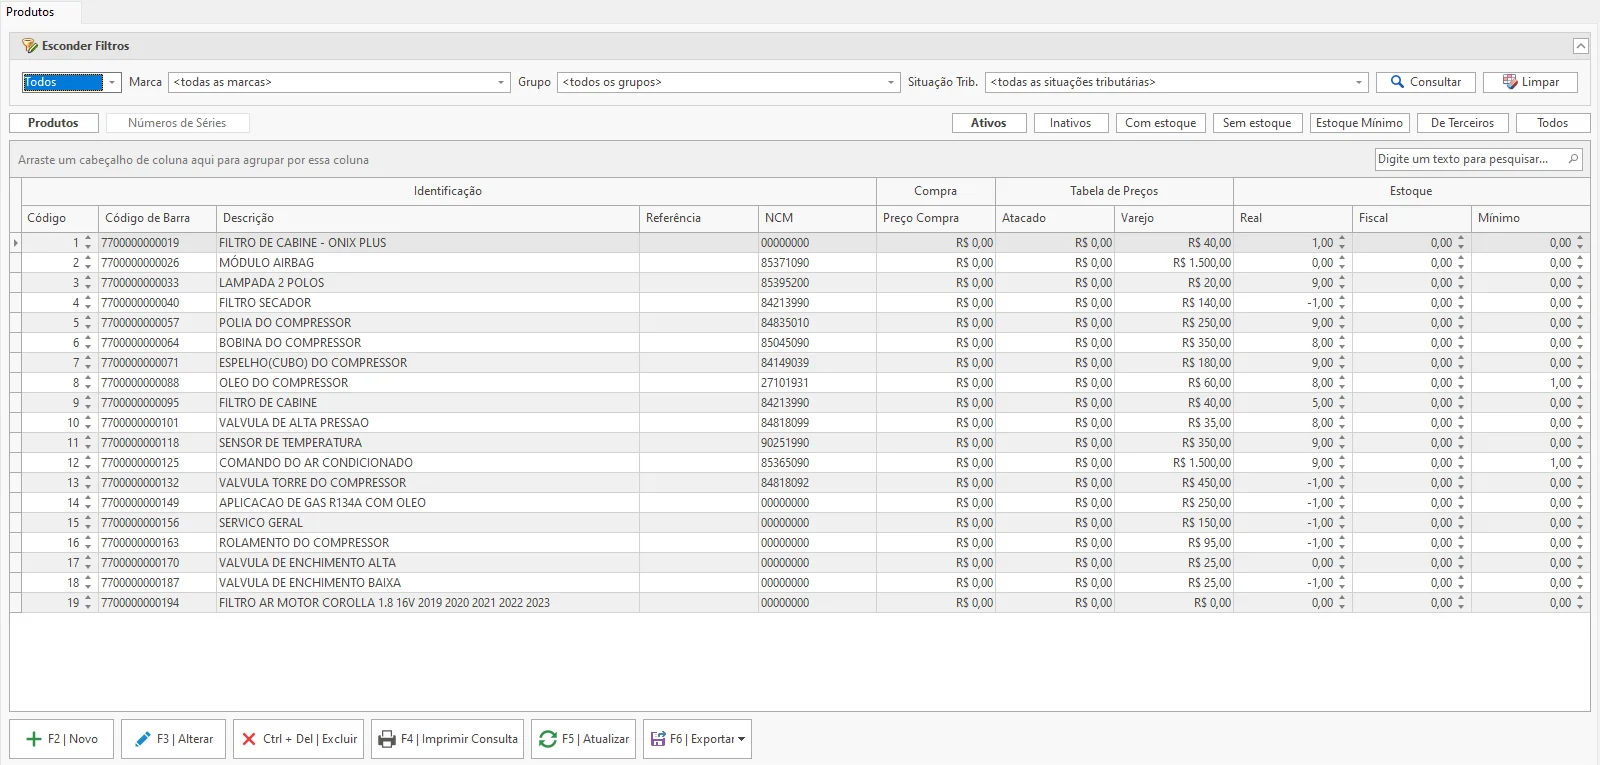Viewport: 1600px width, 765px height.
Task: Click the eraser icon on Limpar
Action: [x=1510, y=82]
